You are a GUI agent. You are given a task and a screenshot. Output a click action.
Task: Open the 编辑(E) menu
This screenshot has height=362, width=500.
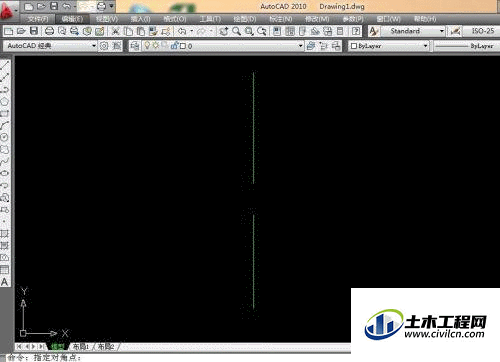(x=72, y=19)
